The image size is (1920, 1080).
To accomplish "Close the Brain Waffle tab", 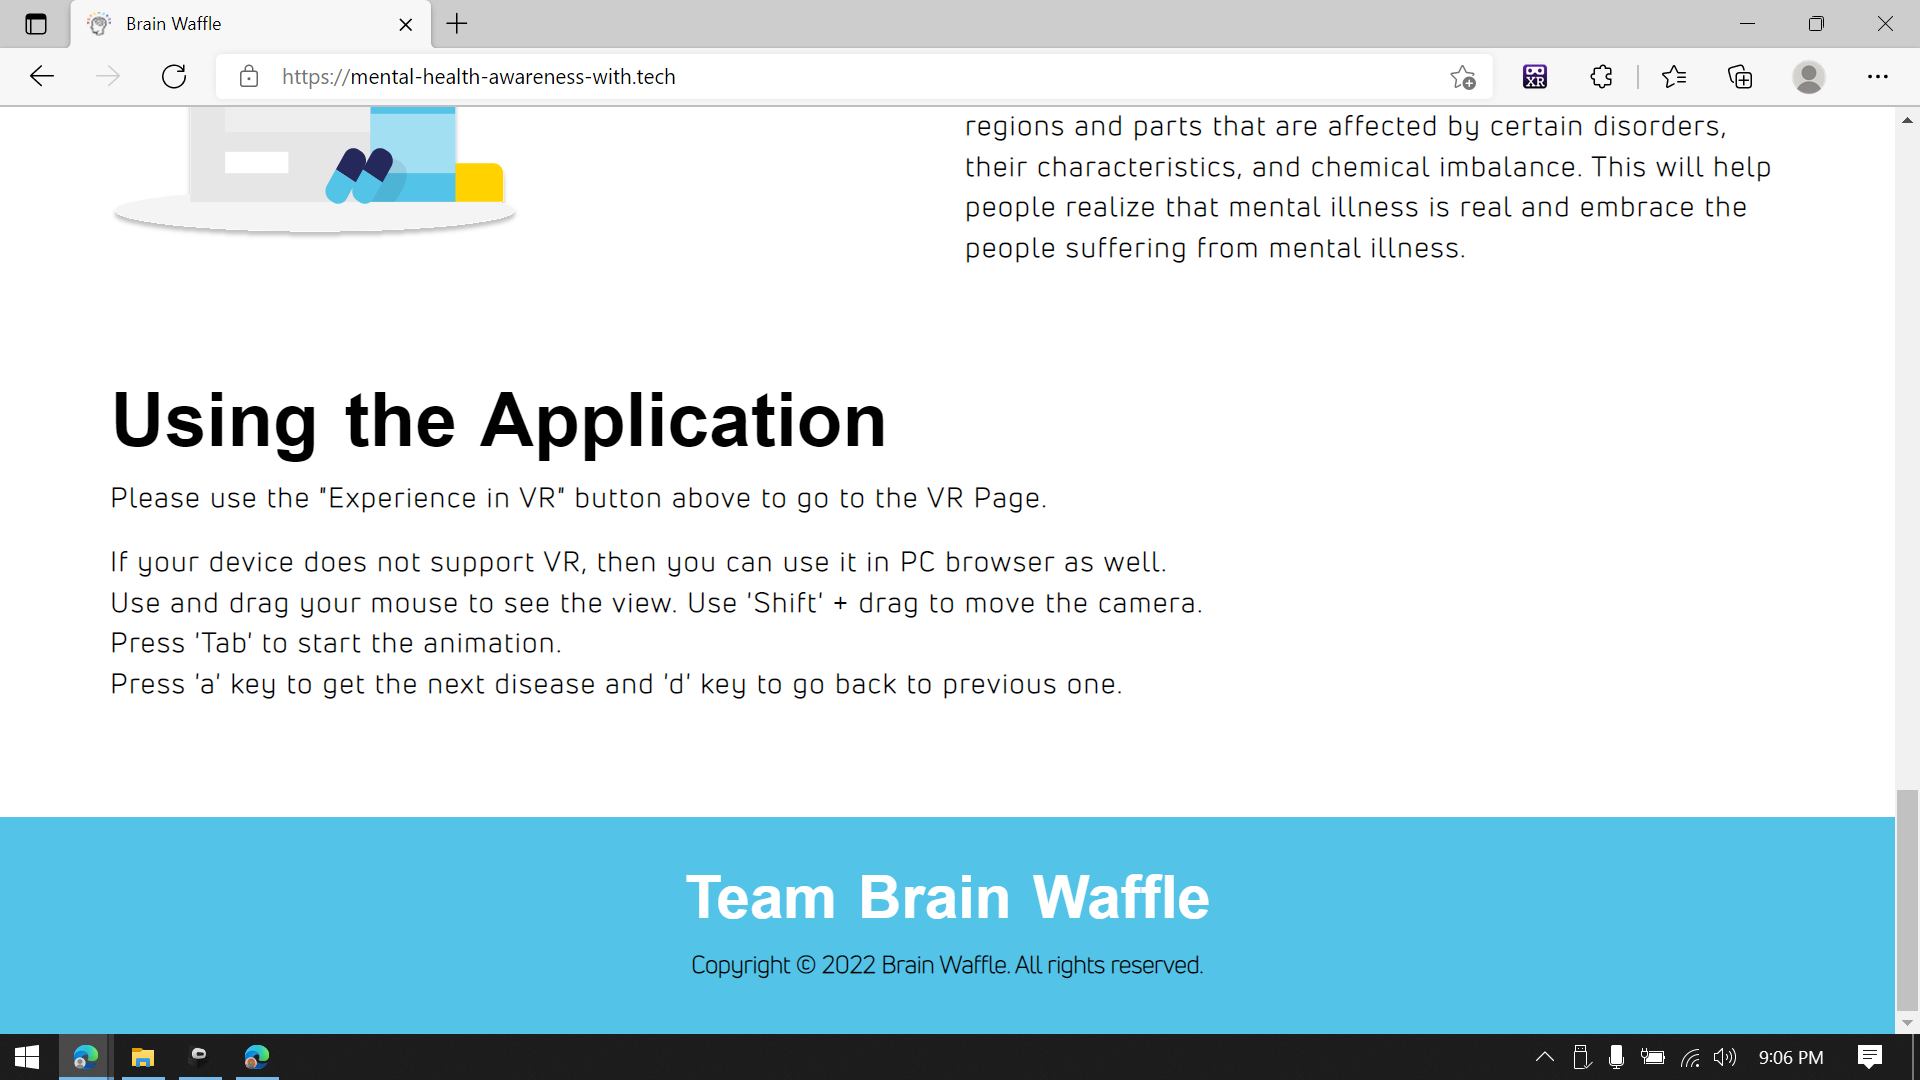I will [406, 24].
